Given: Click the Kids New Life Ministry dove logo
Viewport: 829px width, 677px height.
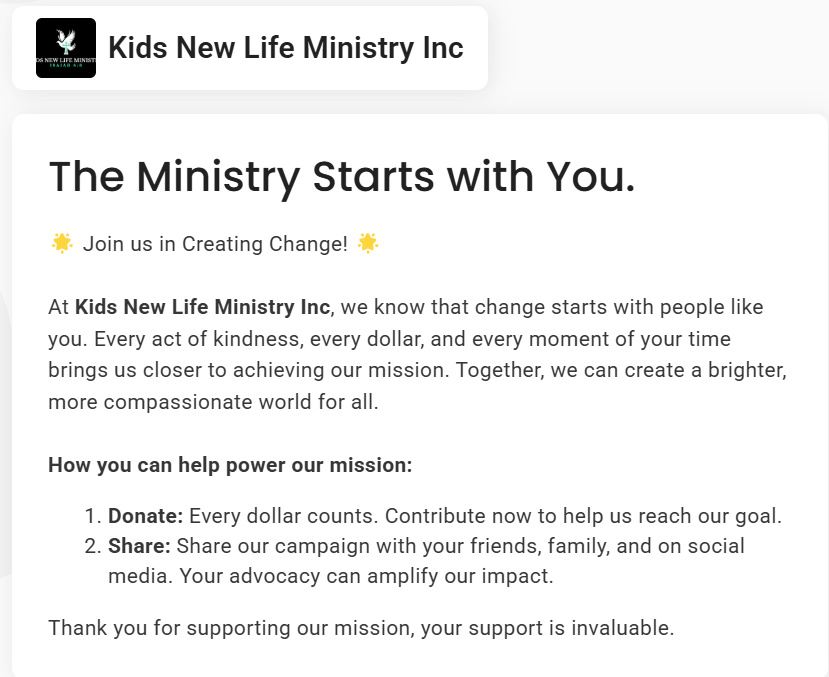Looking at the screenshot, I should tap(66, 48).
